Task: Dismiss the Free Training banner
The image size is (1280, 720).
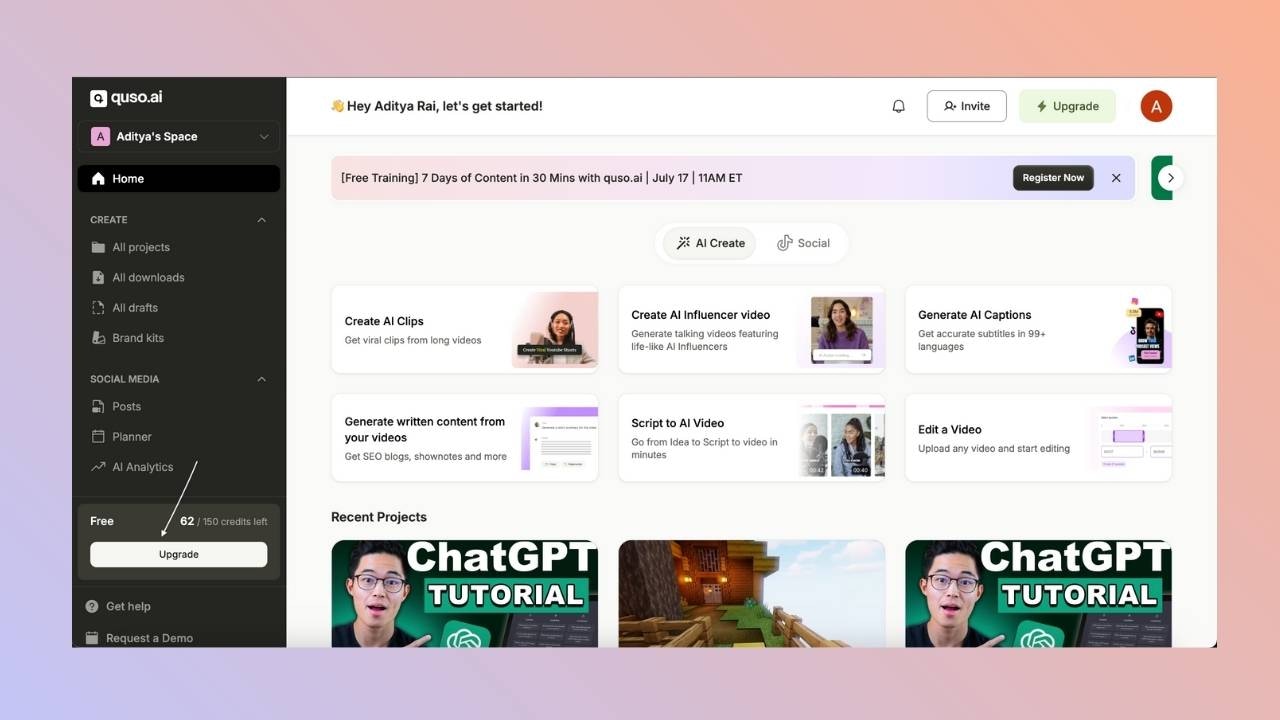Action: pyautogui.click(x=1116, y=178)
